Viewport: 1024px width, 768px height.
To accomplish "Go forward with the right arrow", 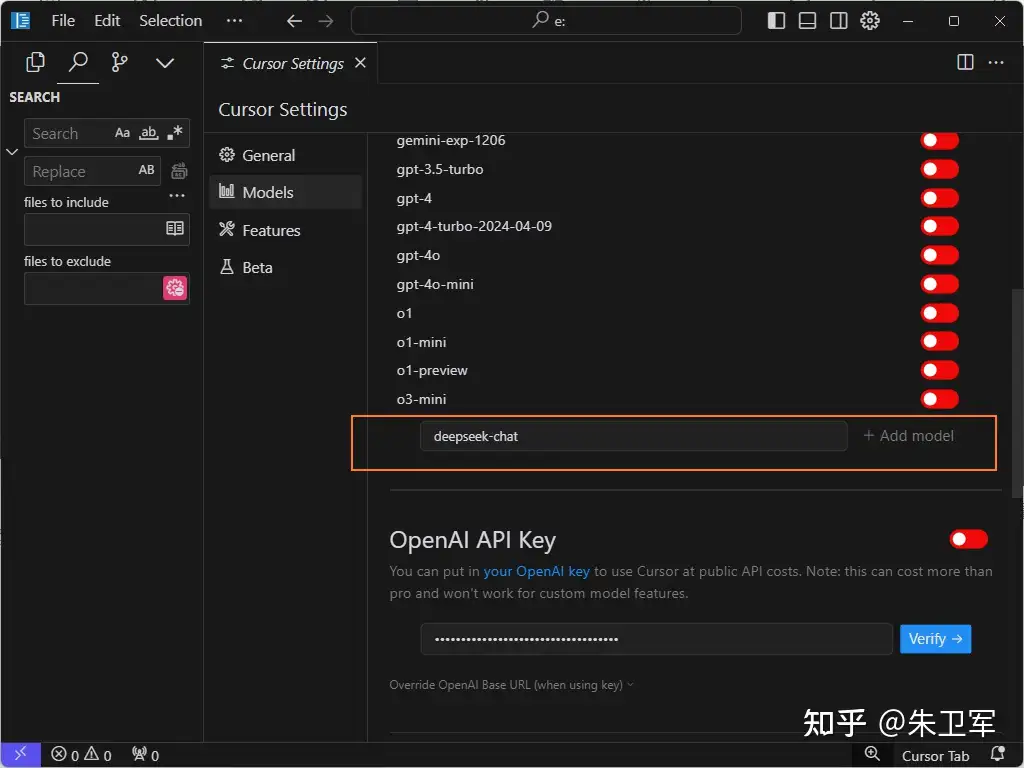I will [x=326, y=21].
